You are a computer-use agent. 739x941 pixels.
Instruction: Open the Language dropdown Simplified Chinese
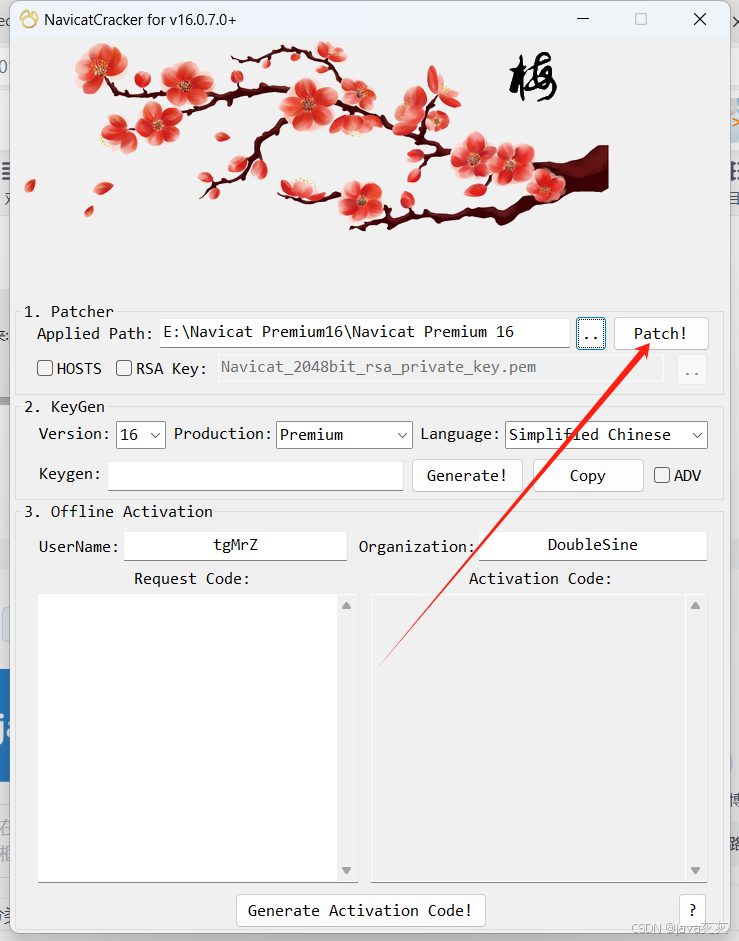tap(606, 434)
